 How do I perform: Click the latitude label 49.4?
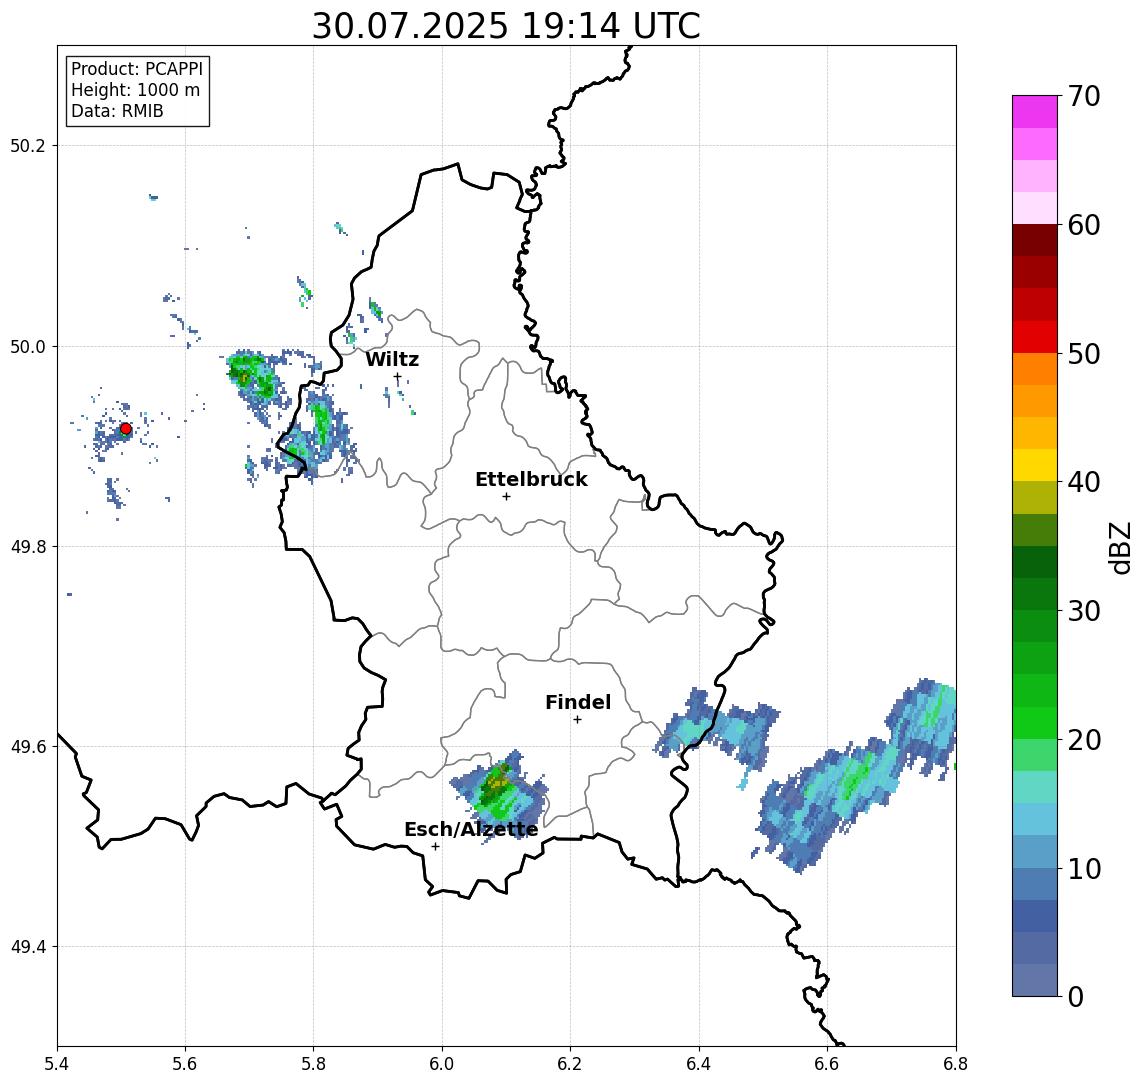pos(28,947)
